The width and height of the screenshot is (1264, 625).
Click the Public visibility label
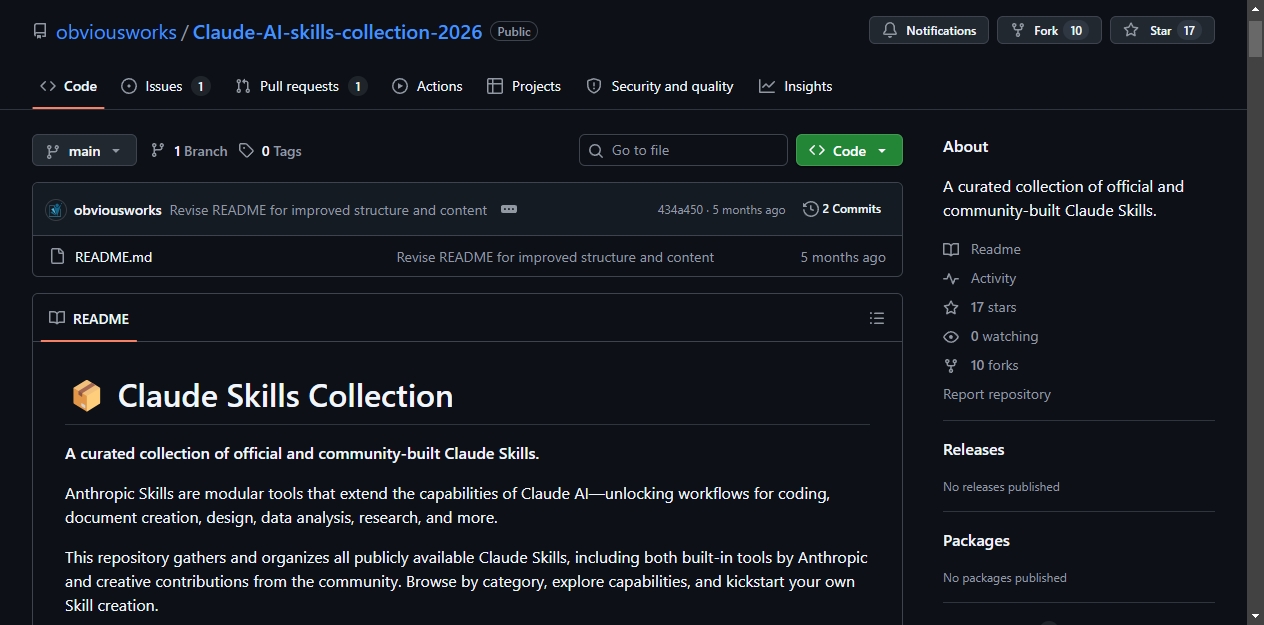point(514,31)
